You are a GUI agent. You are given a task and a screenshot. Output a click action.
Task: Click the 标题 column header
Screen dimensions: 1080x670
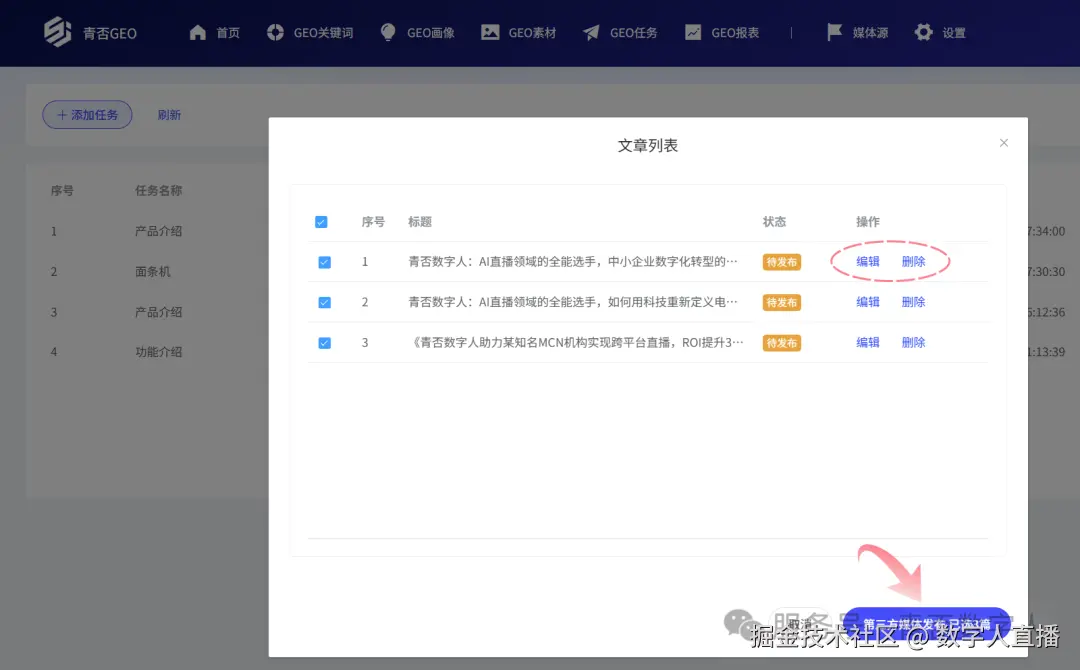coord(419,222)
